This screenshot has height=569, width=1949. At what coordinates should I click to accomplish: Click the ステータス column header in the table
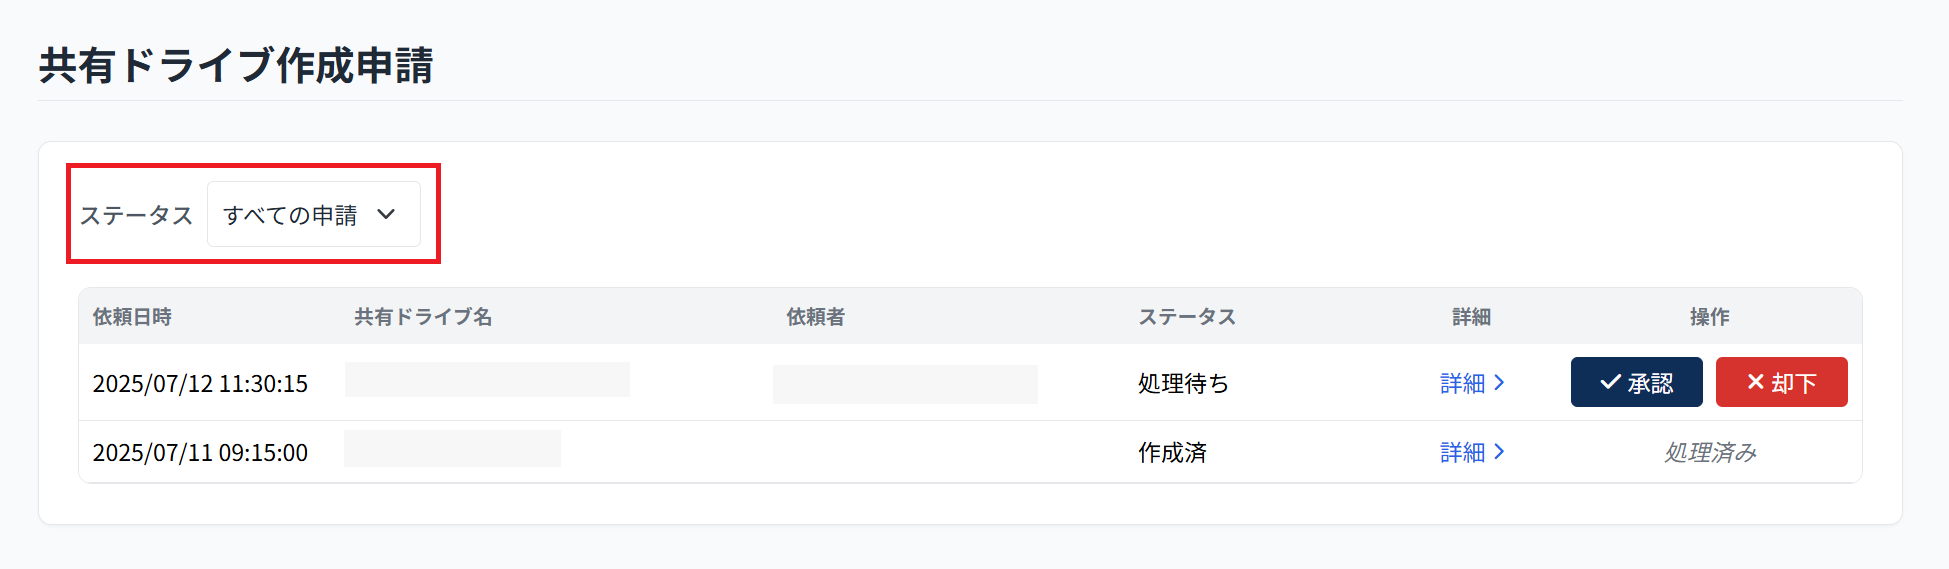pos(1187,317)
